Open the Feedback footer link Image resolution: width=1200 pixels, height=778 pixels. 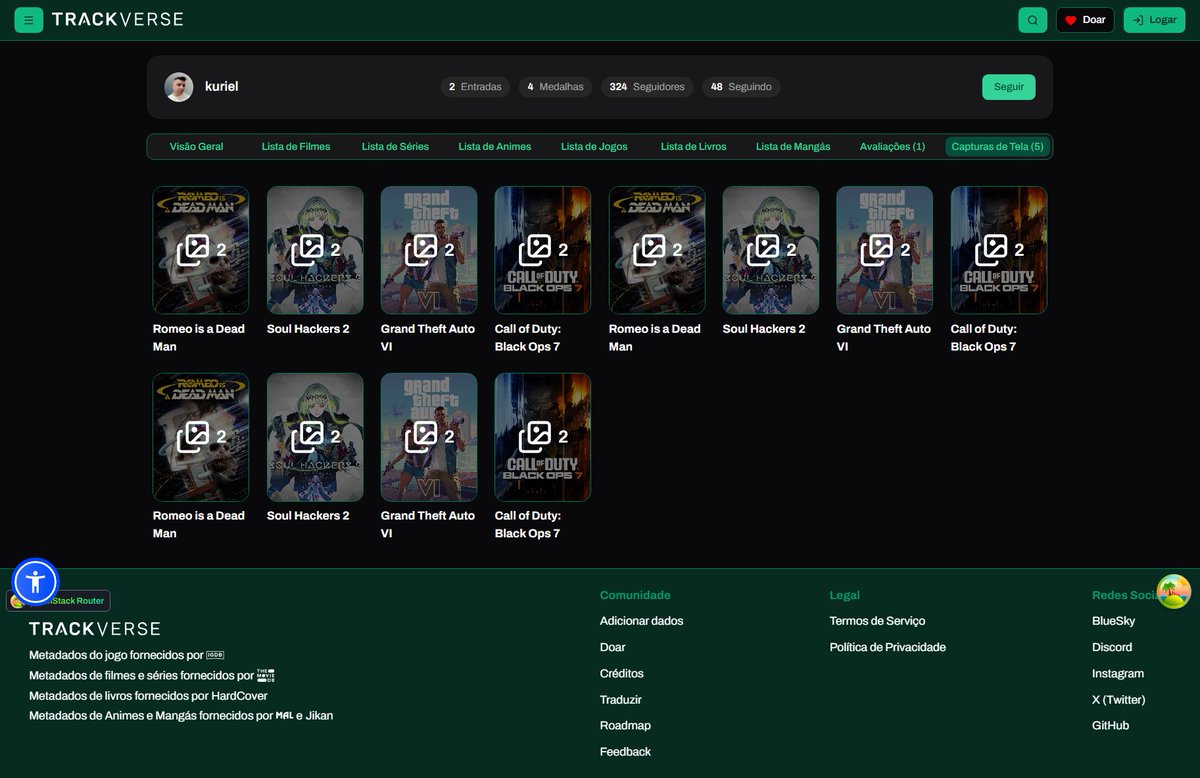[625, 751]
